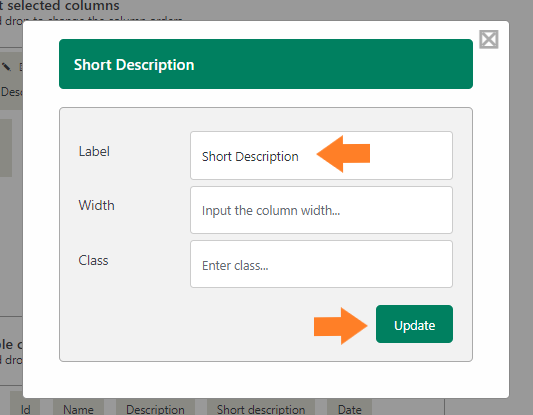This screenshot has height=415, width=533.
Task: Click the pencil edit icon behind dialog
Action: 6,67
